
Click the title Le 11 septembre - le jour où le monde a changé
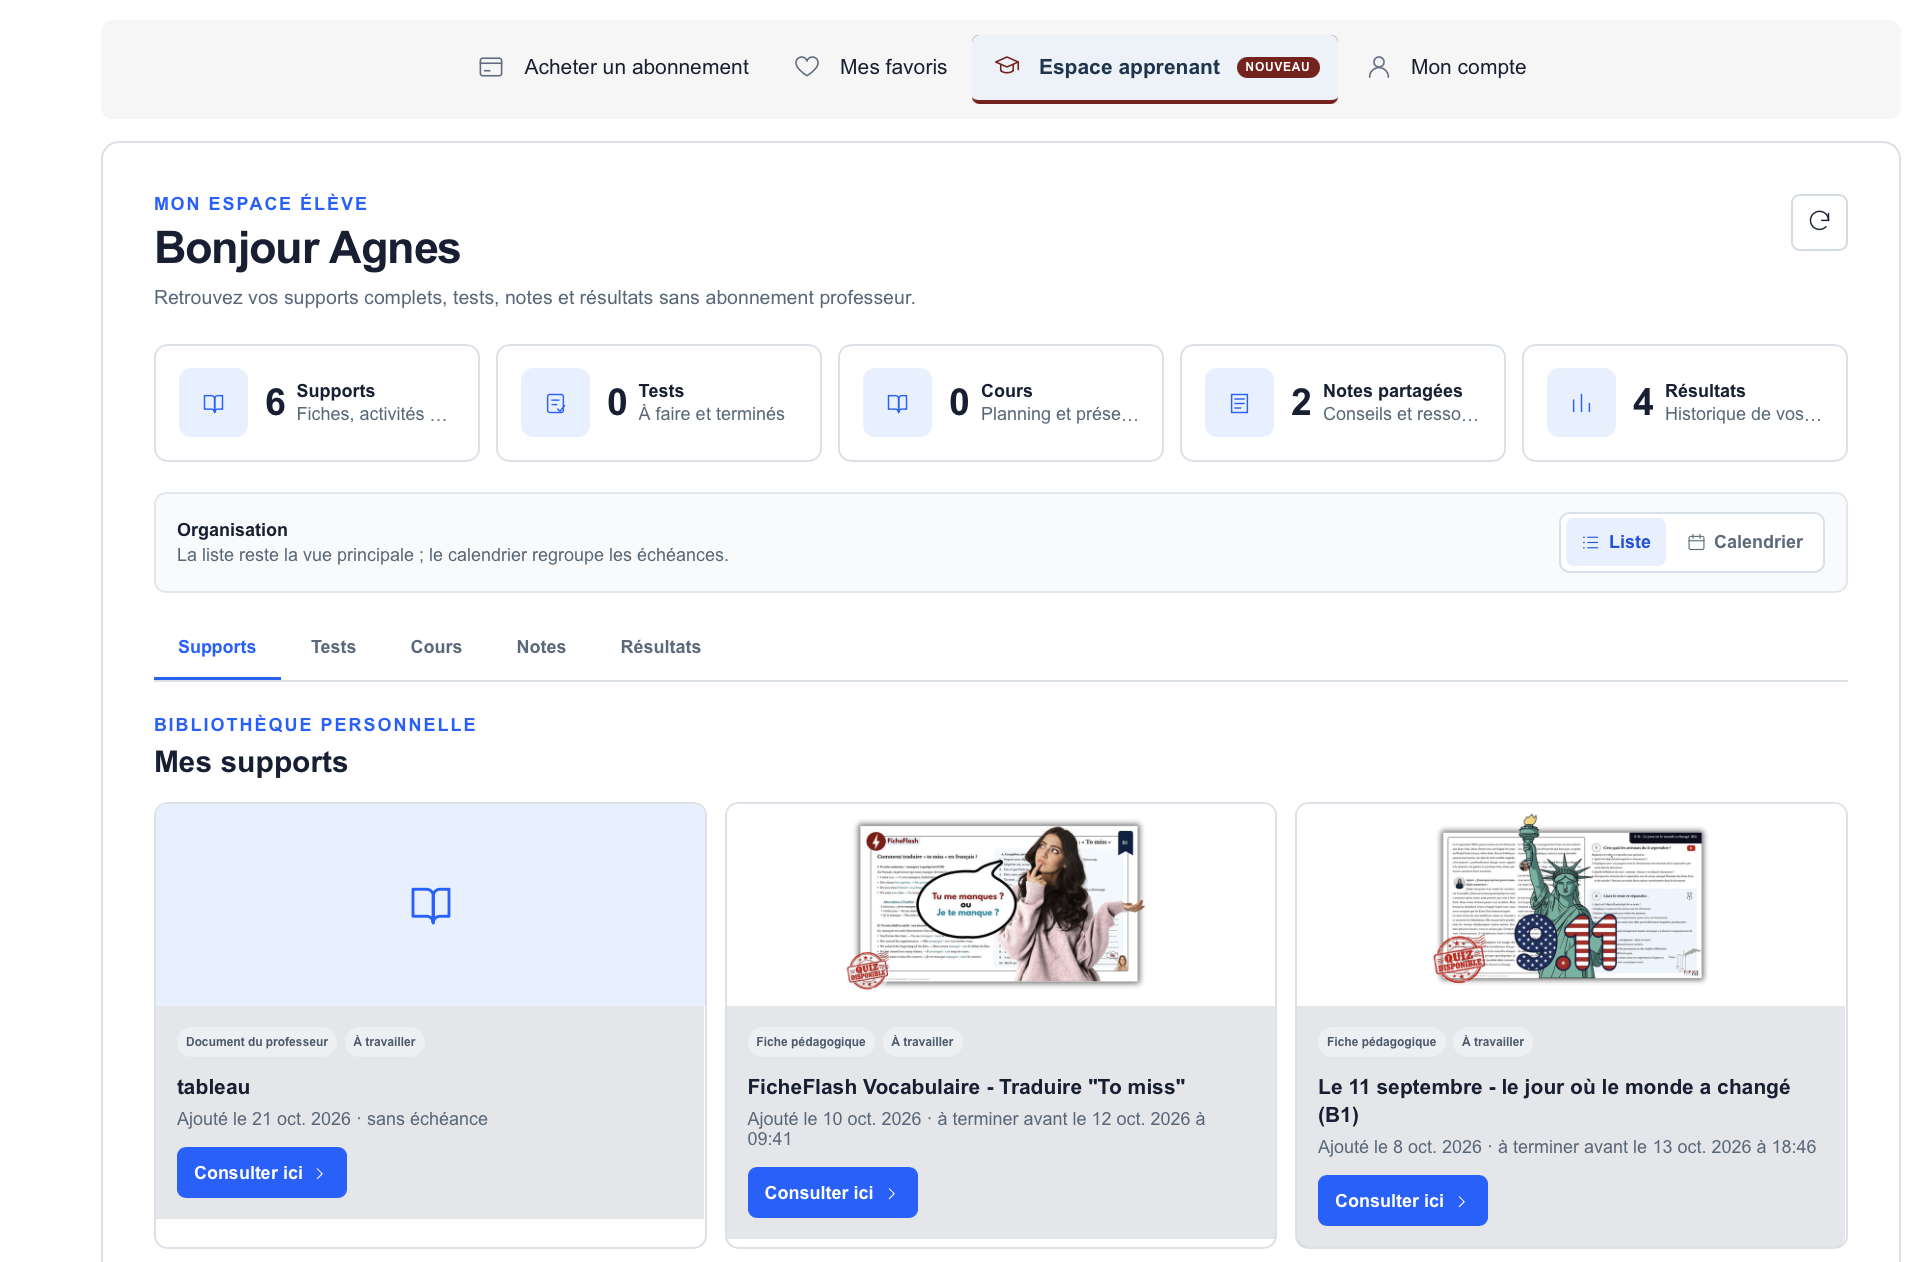(x=1554, y=1101)
